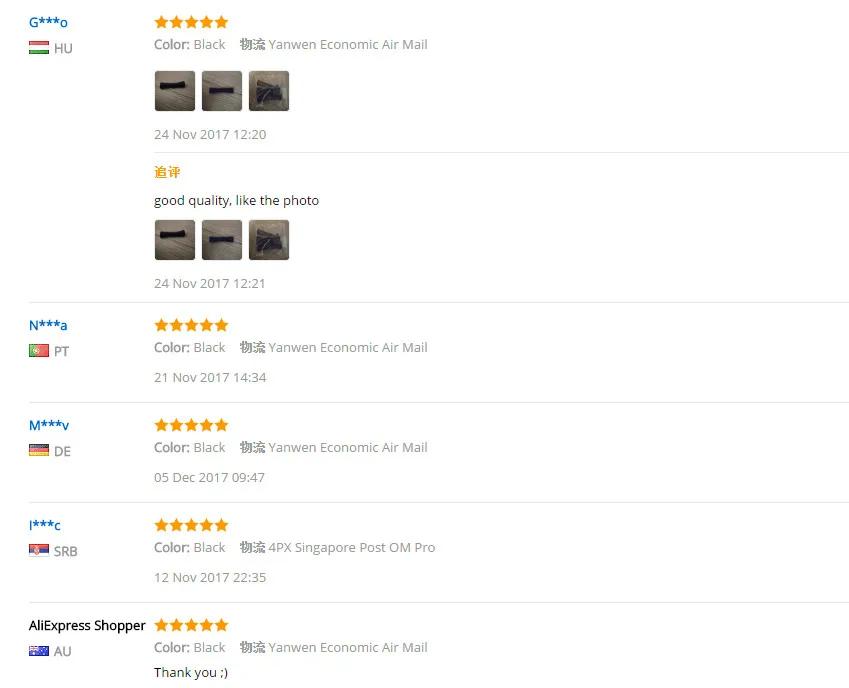Image resolution: width=849 pixels, height=688 pixels.
Task: Click the Serbia flag icon
Action: click(x=39, y=551)
